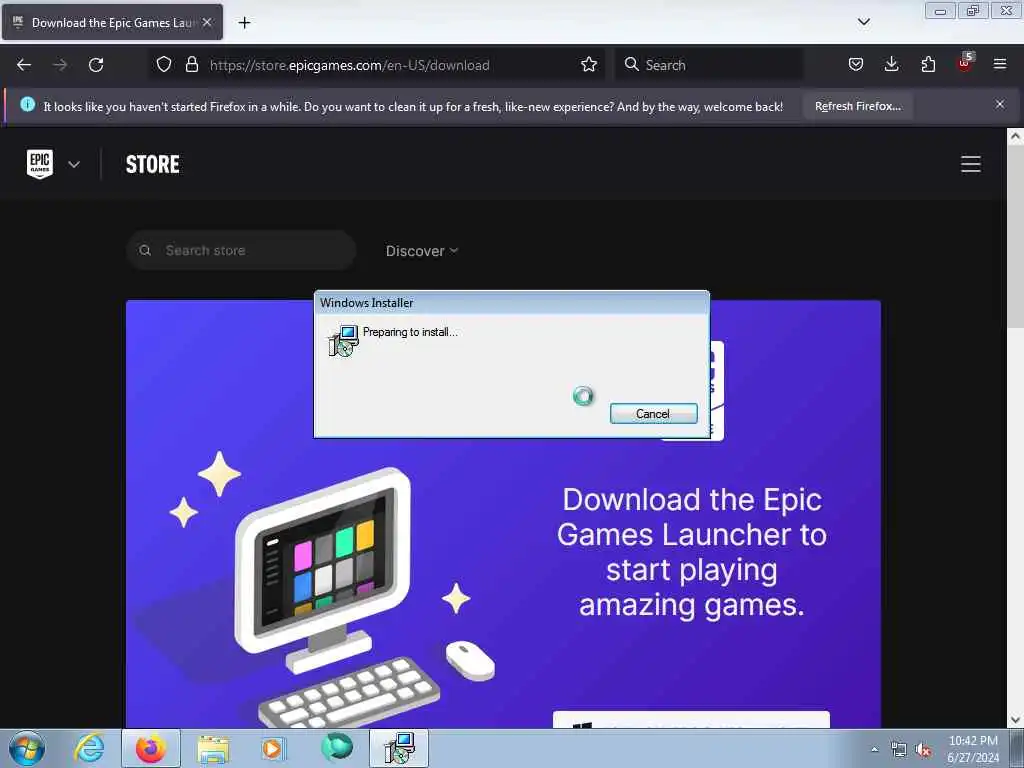Click the address bar URL
The width and height of the screenshot is (1024, 768).
349,65
